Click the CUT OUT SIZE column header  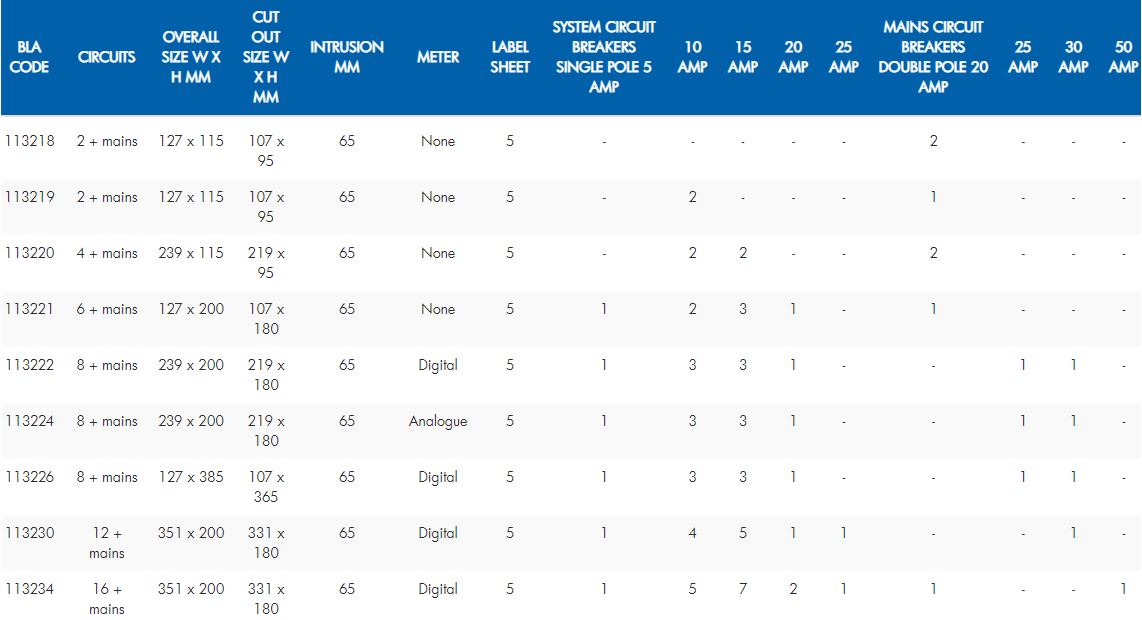pos(266,57)
